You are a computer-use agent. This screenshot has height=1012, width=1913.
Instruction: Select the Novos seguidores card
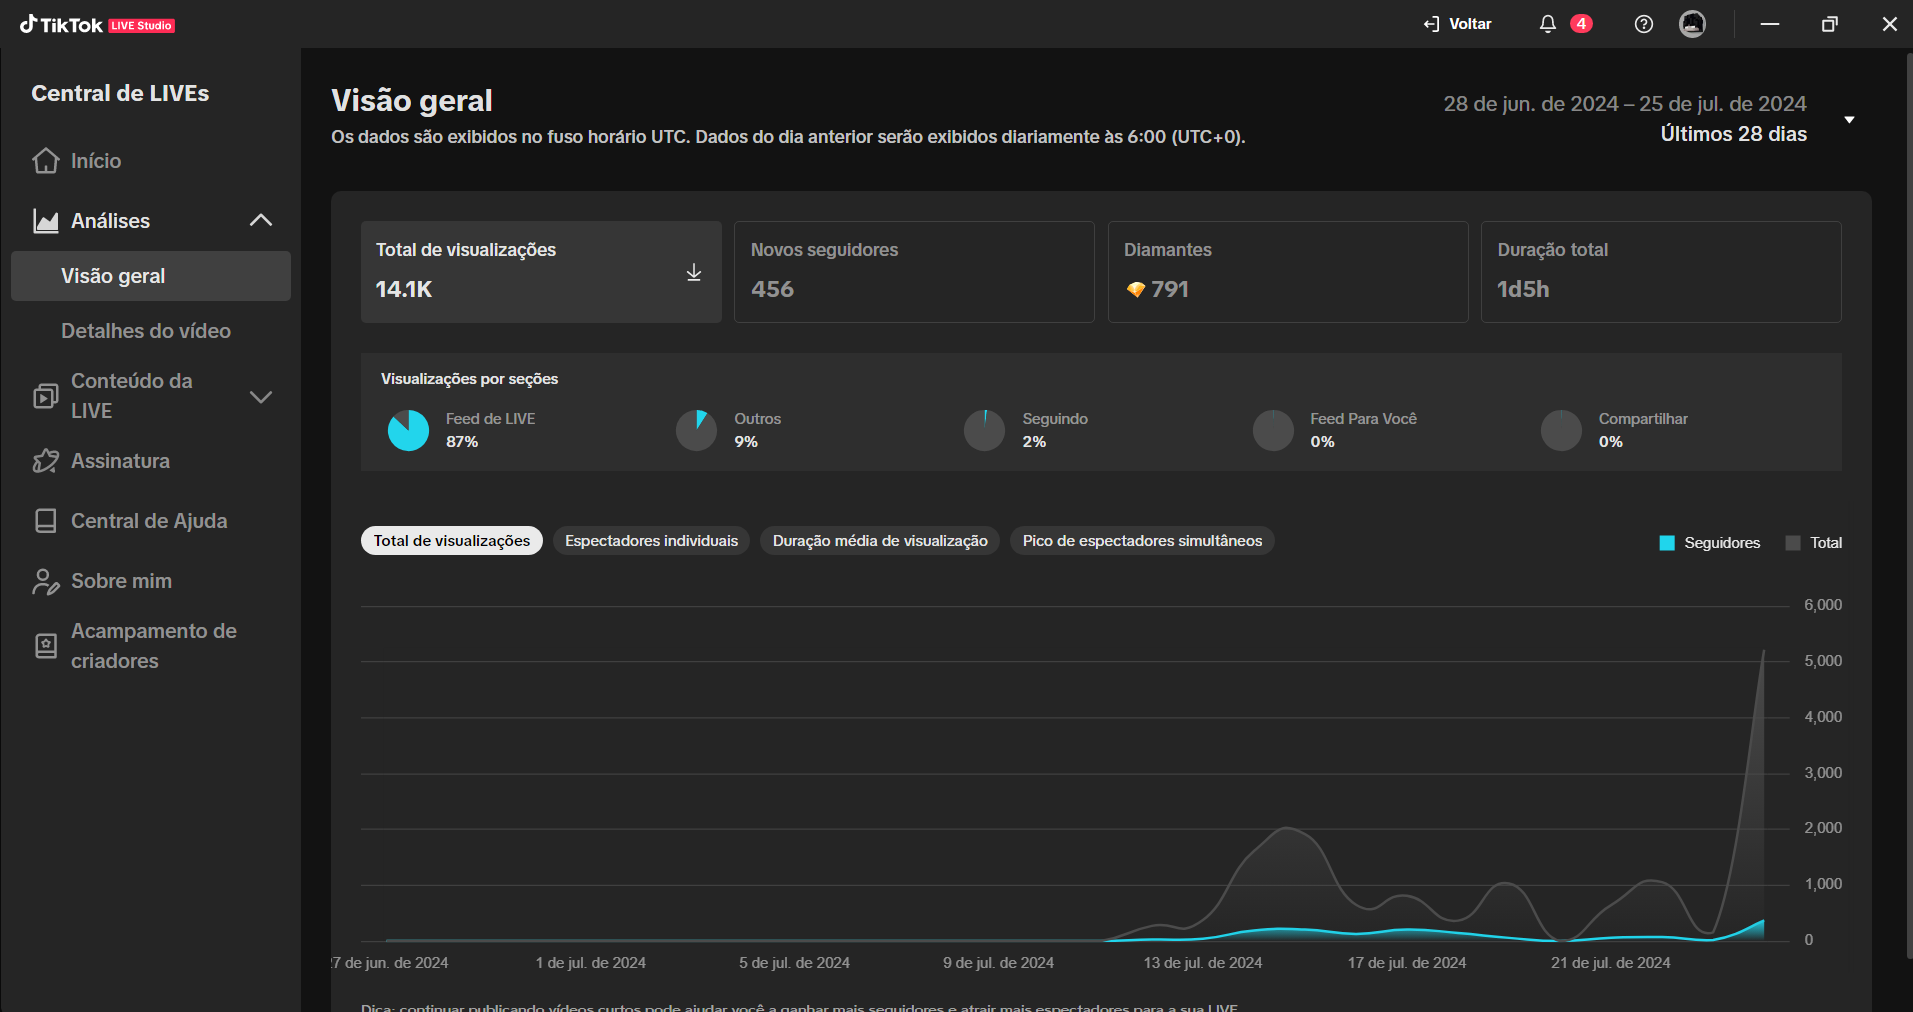tap(914, 272)
